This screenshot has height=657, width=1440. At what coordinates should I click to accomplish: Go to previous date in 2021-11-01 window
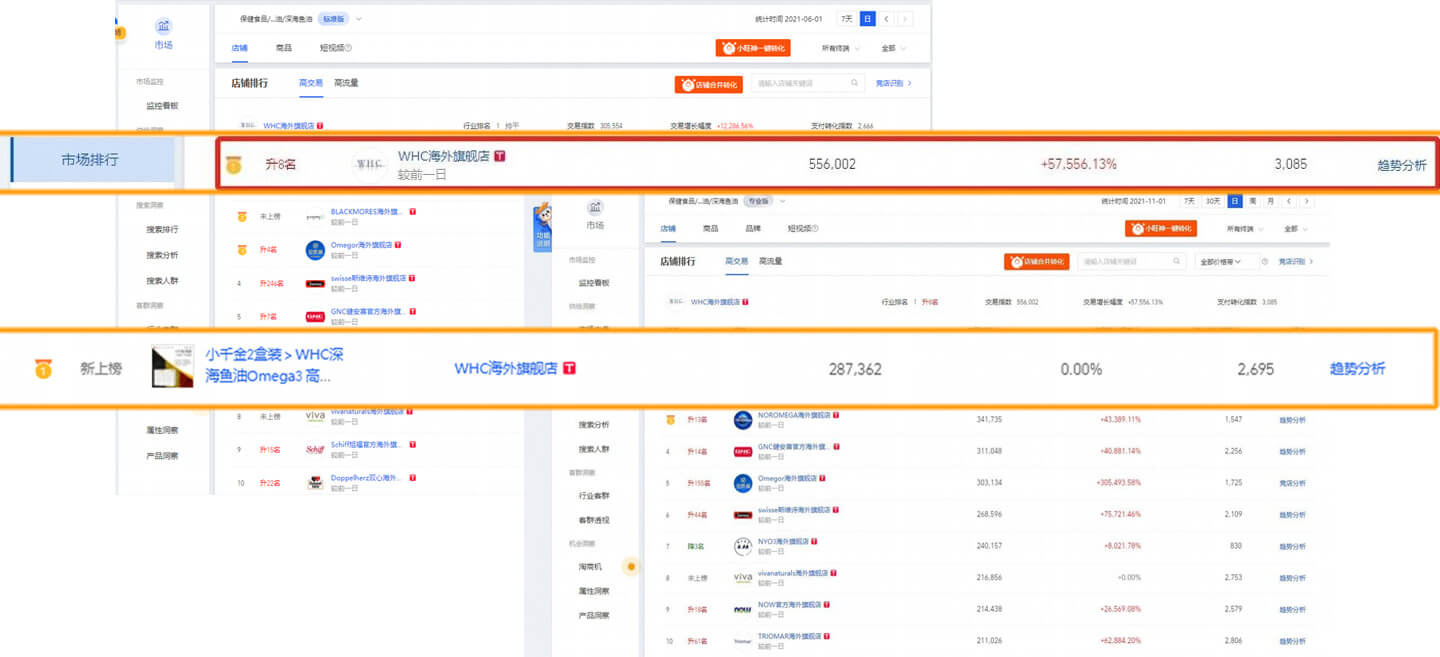coord(1289,201)
